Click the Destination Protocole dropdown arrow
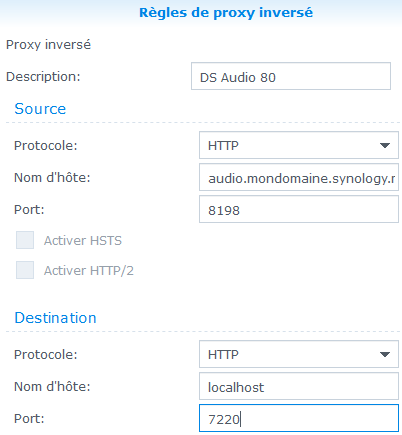 coord(385,354)
